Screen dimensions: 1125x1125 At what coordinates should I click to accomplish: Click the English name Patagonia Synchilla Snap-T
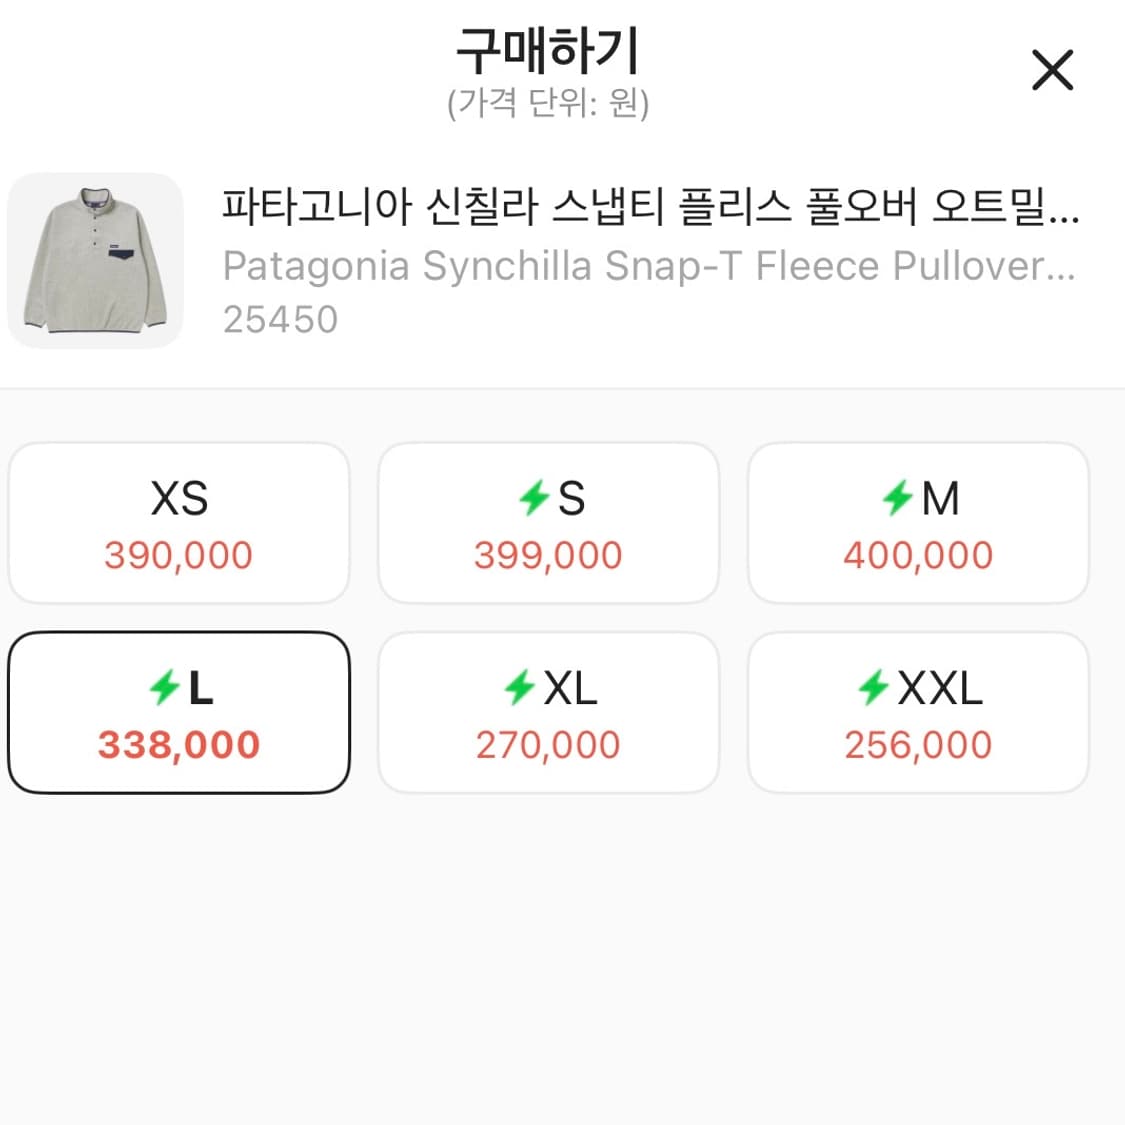(x=650, y=266)
